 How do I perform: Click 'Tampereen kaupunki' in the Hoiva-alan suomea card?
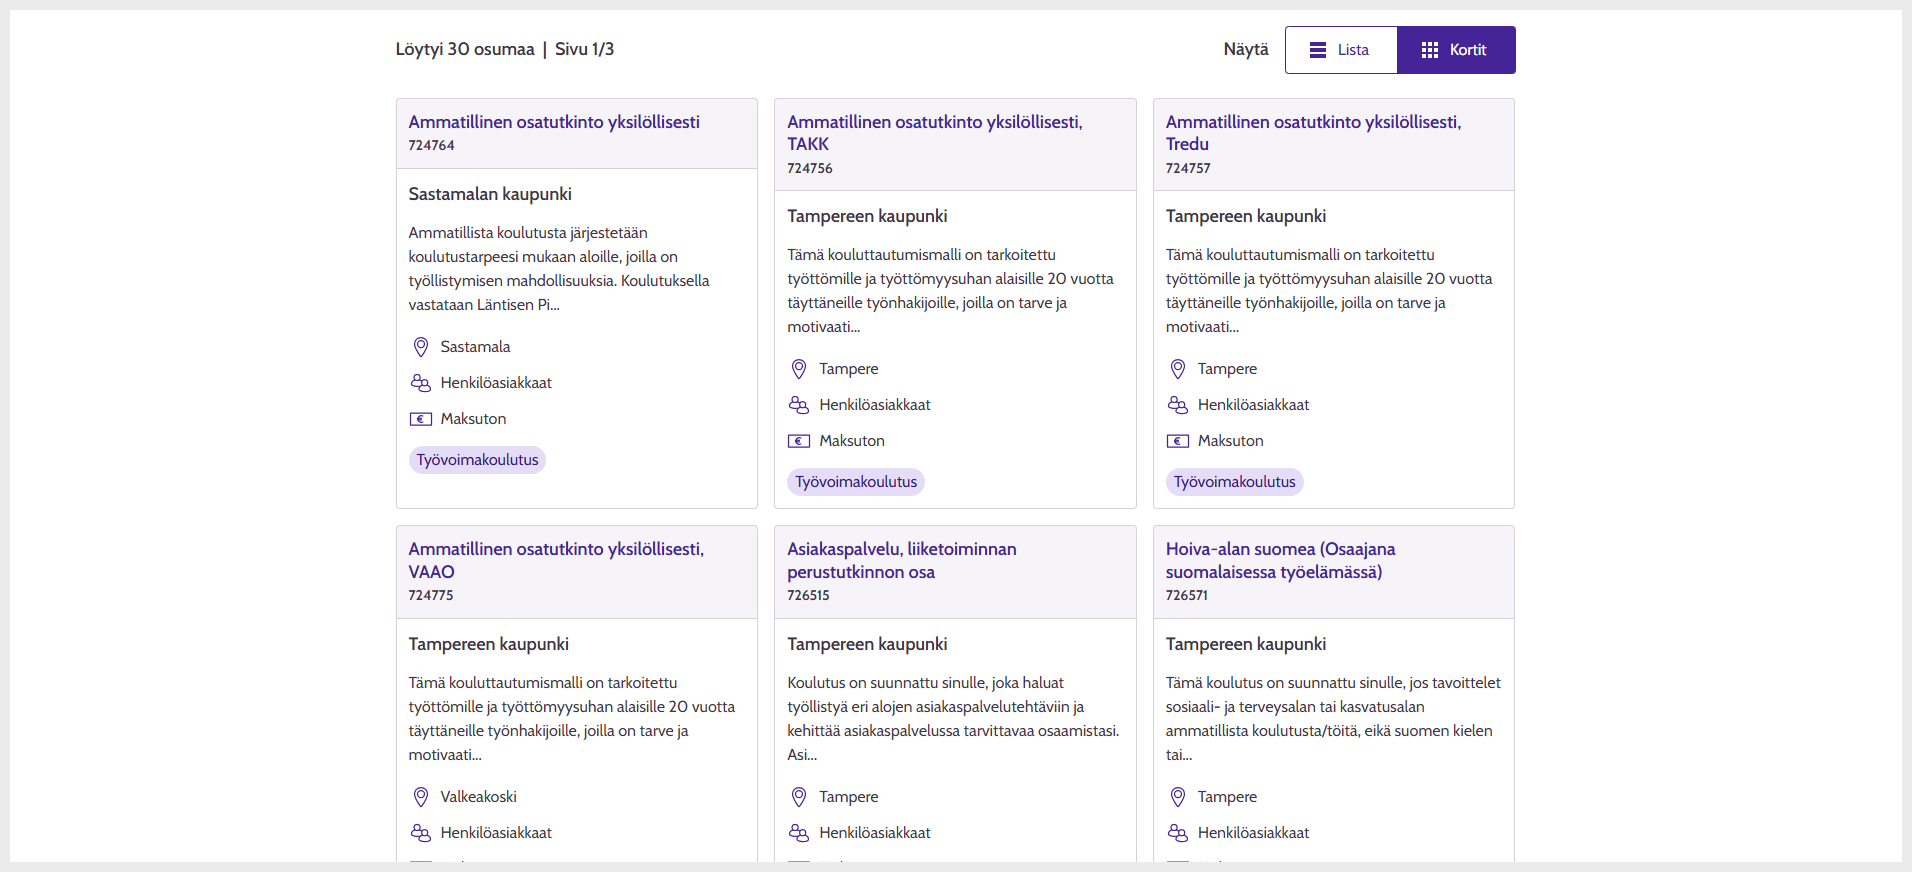pos(1246,644)
